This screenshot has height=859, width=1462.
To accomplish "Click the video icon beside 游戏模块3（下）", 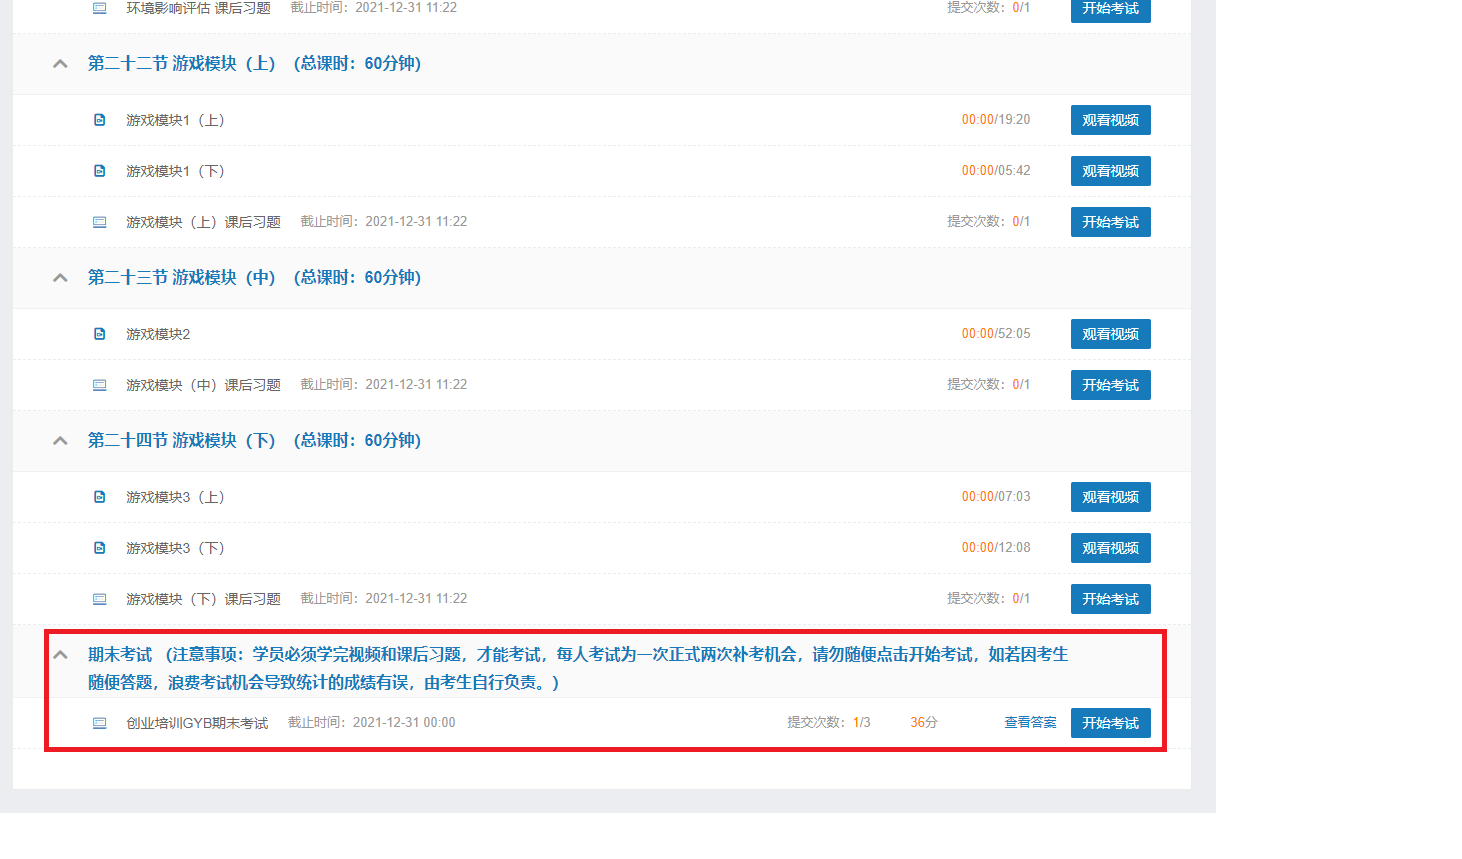I will point(100,548).
